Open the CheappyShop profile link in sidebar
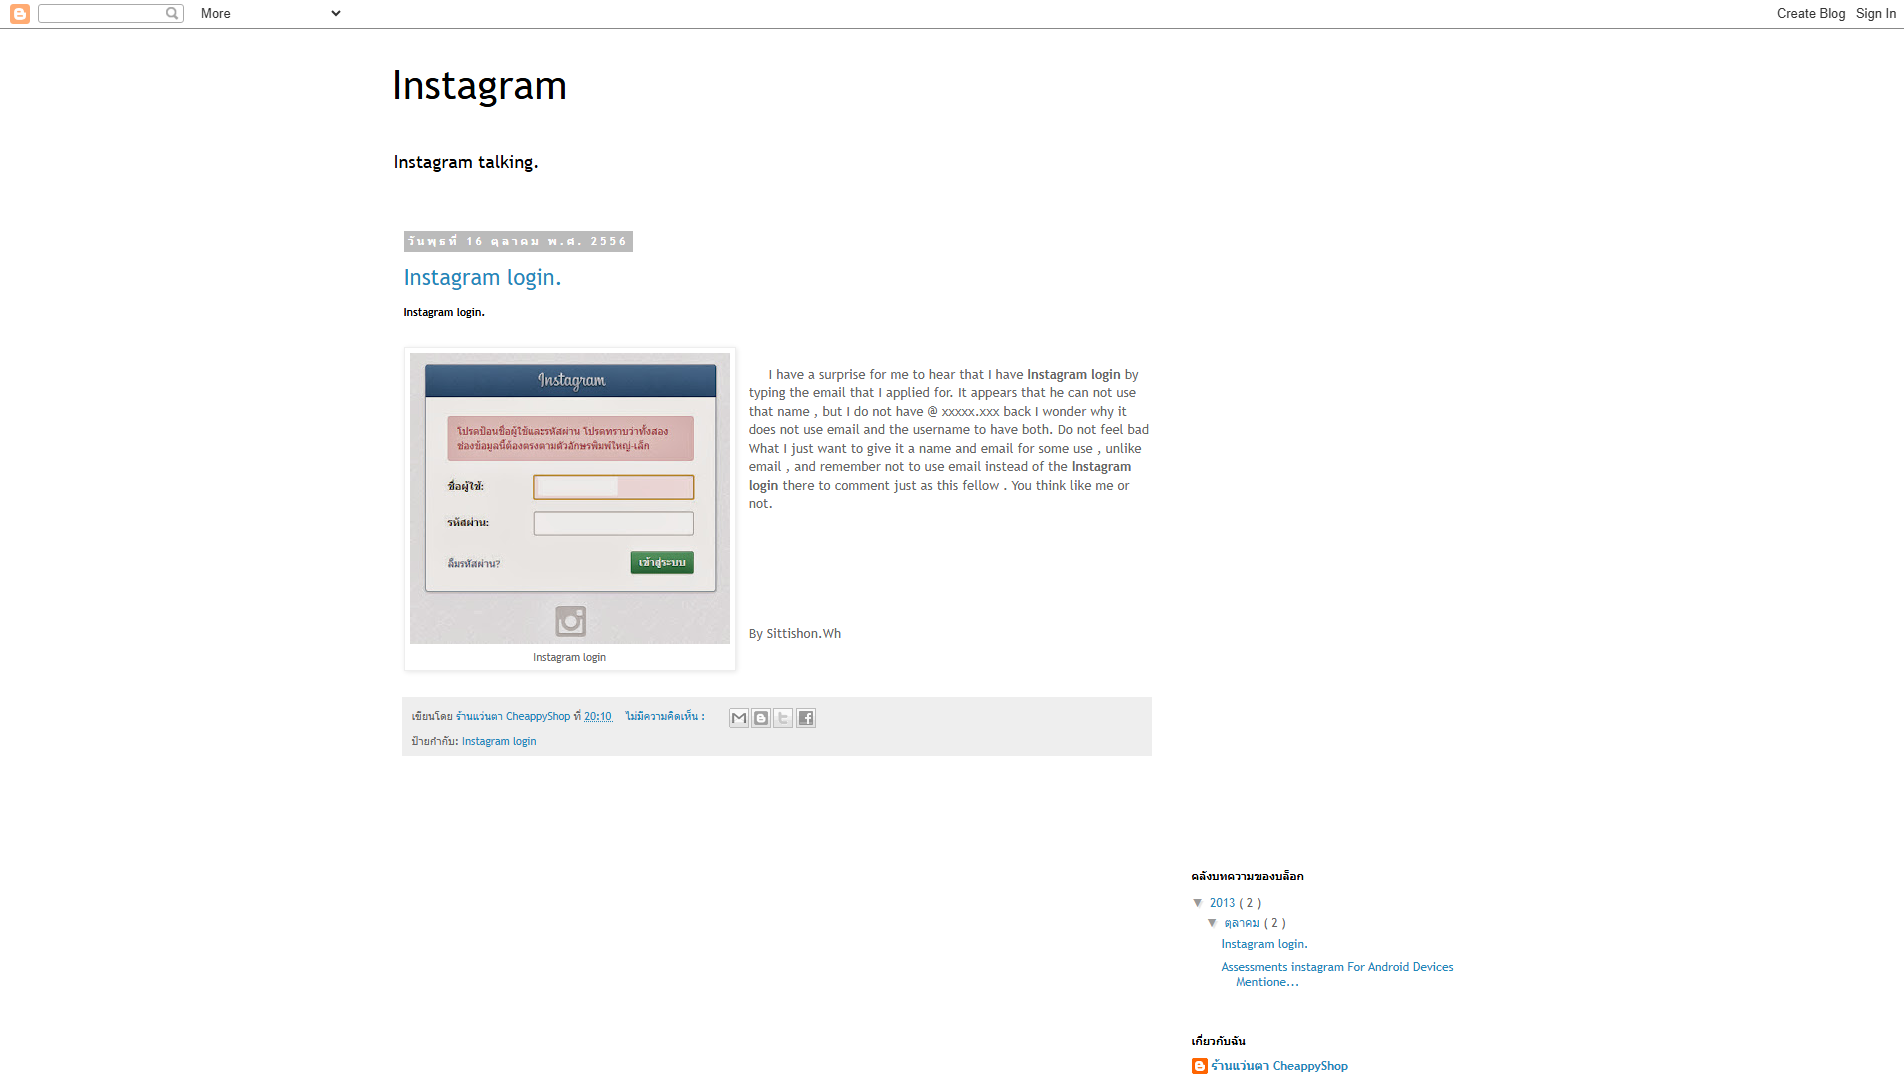Image resolution: width=1904 pixels, height=1078 pixels. (x=1279, y=1066)
